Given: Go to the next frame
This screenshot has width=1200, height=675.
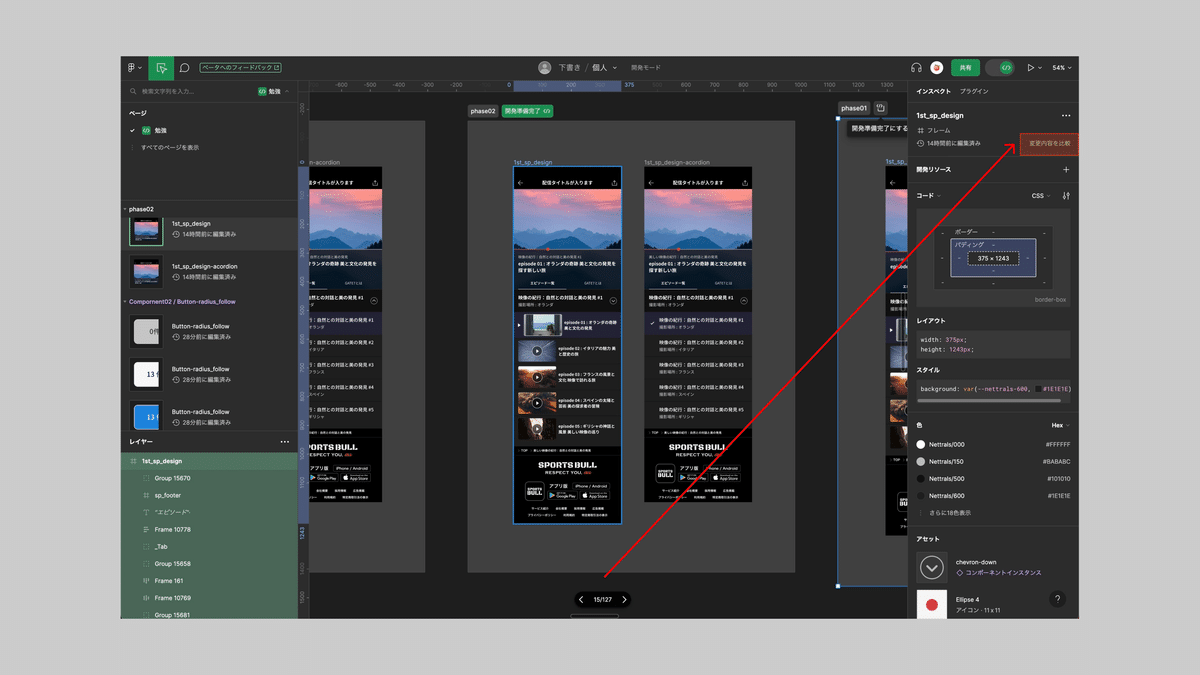Looking at the screenshot, I should [x=624, y=600].
